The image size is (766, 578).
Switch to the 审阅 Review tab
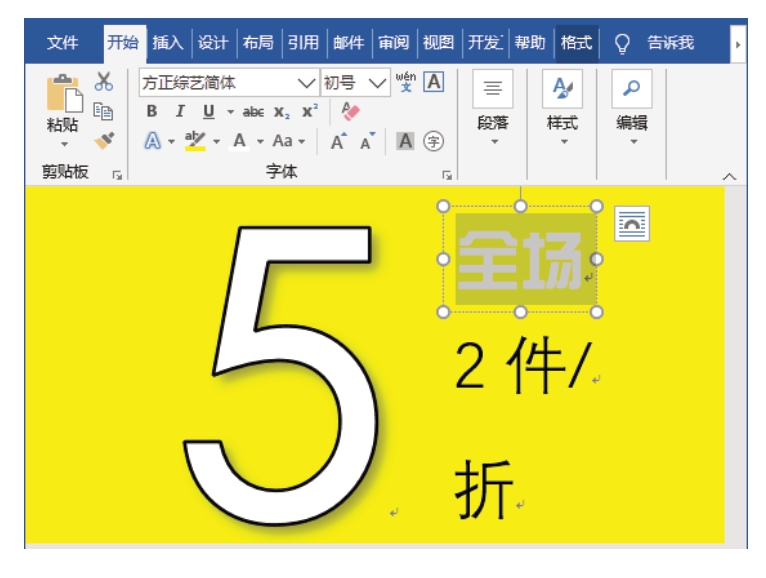pos(393,43)
